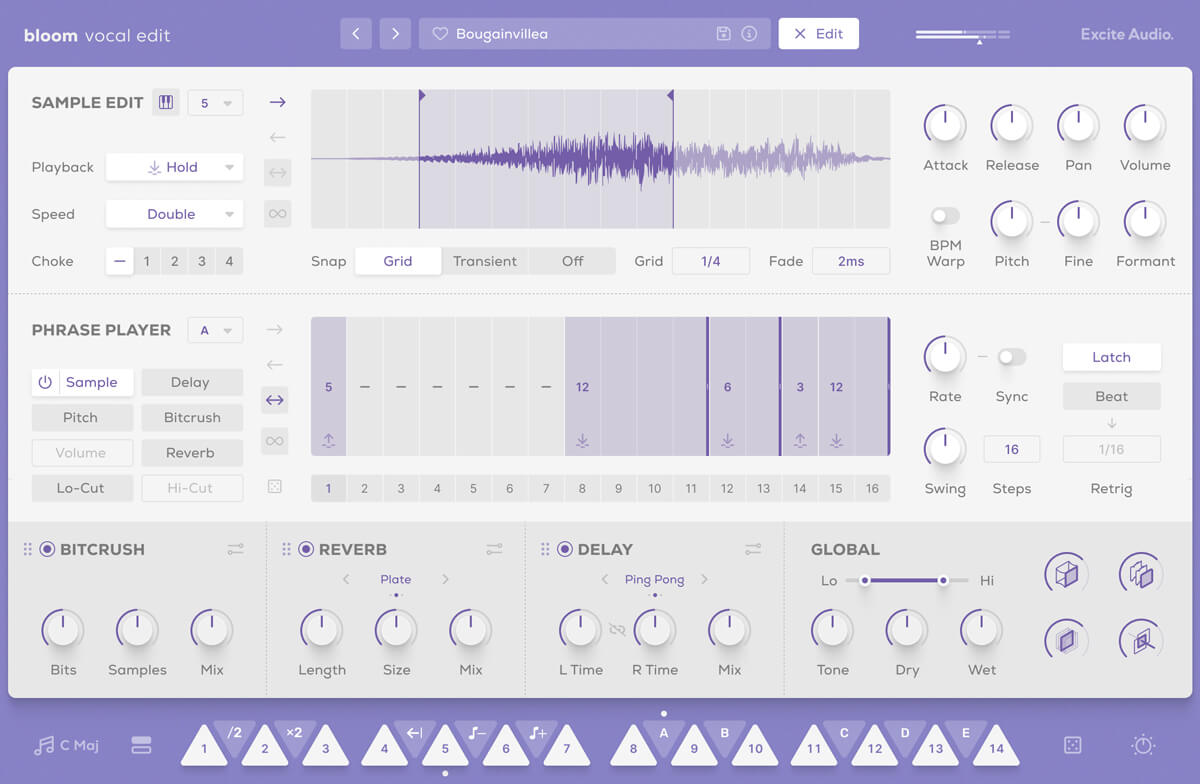Select Transient snap mode
The image size is (1200, 784).
(485, 260)
